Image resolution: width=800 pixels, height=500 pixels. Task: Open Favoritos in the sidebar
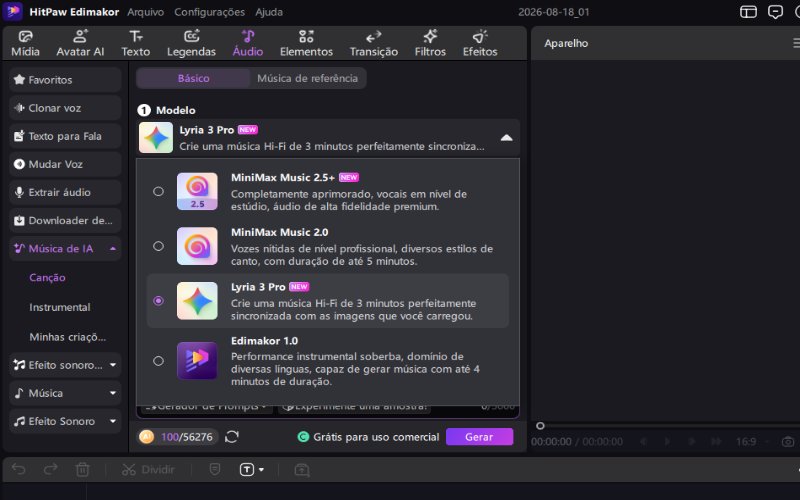pyautogui.click(x=65, y=80)
